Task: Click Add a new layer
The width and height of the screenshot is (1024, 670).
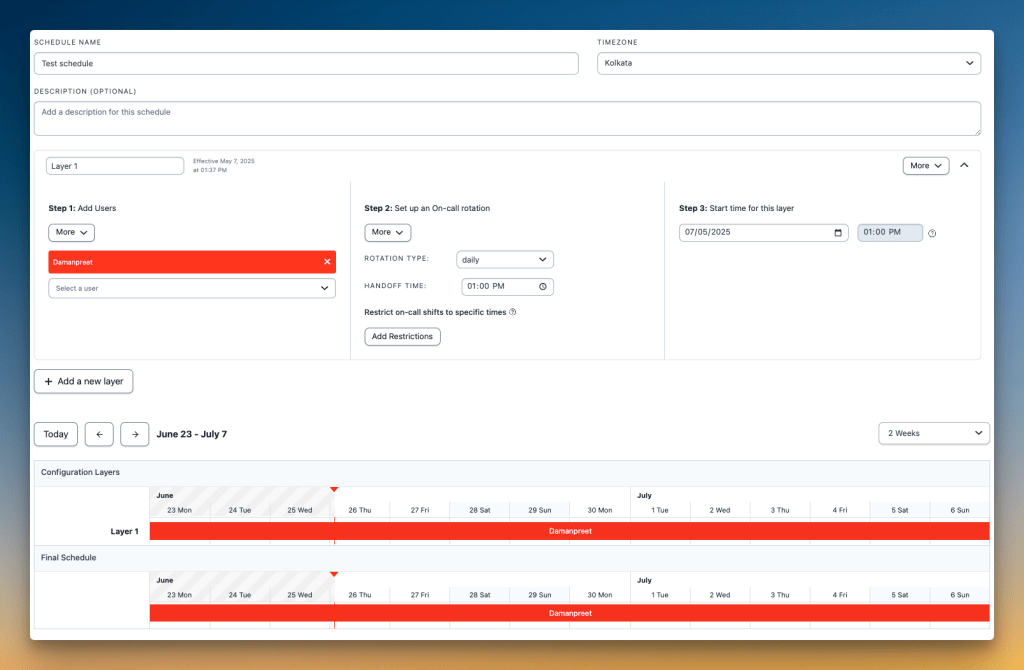Action: click(83, 381)
